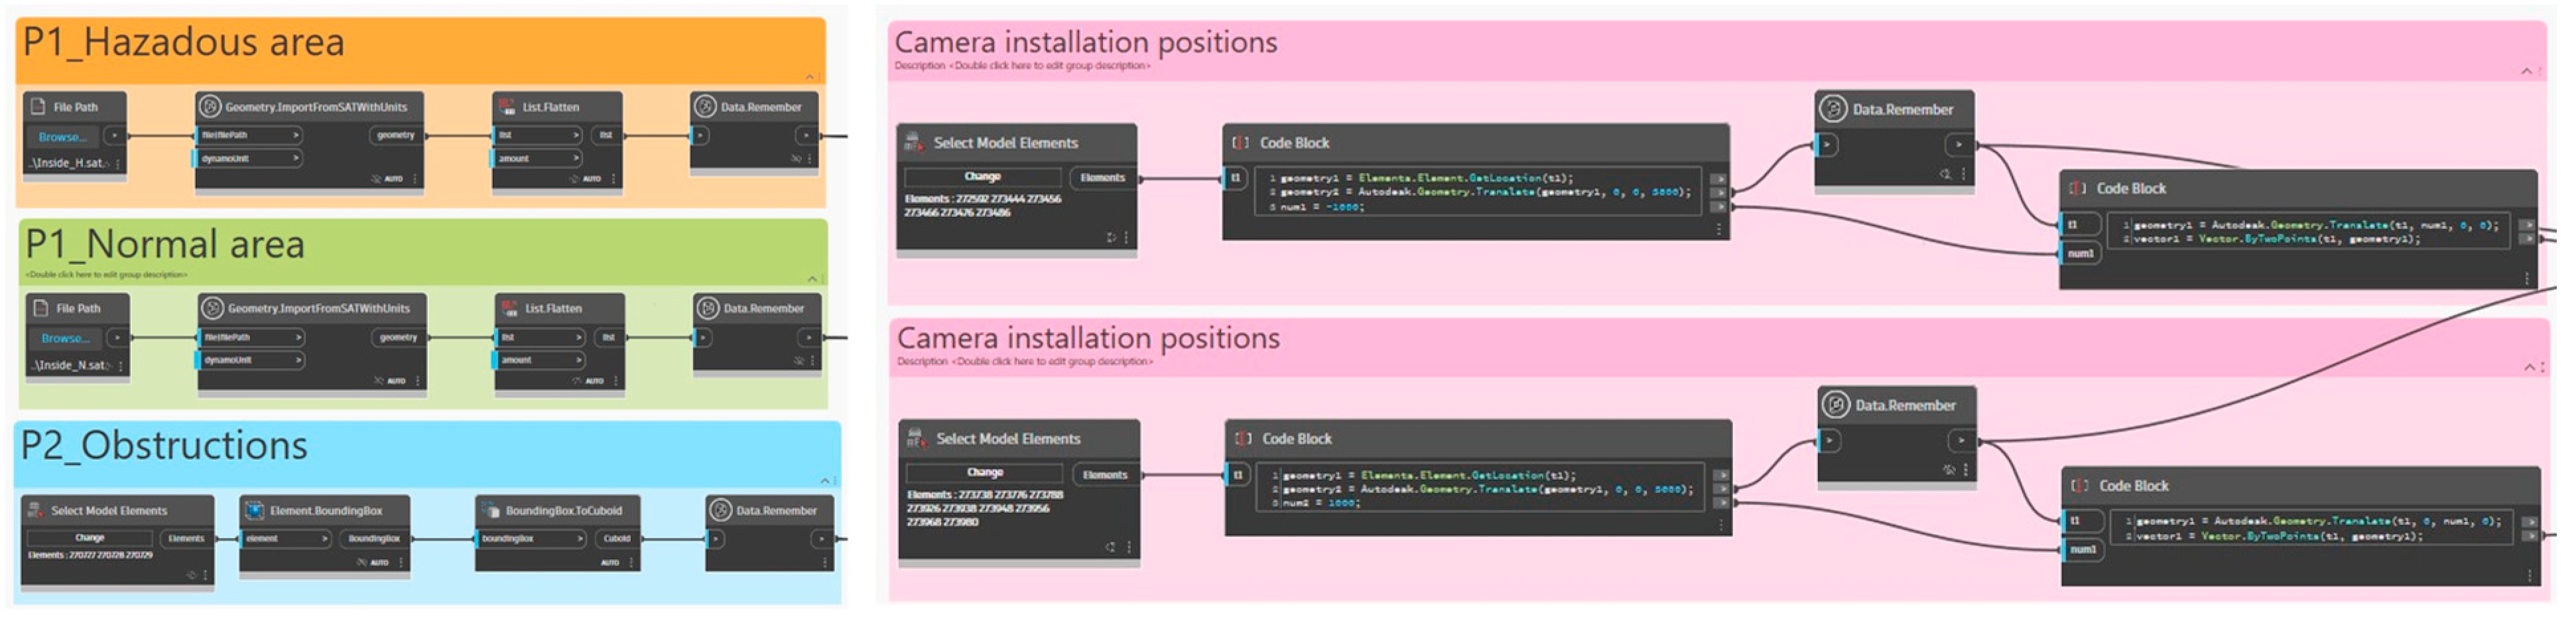Click the Data.Remember node icon in P1_Hazadous area
Screen dimensions: 2576x625
705,107
